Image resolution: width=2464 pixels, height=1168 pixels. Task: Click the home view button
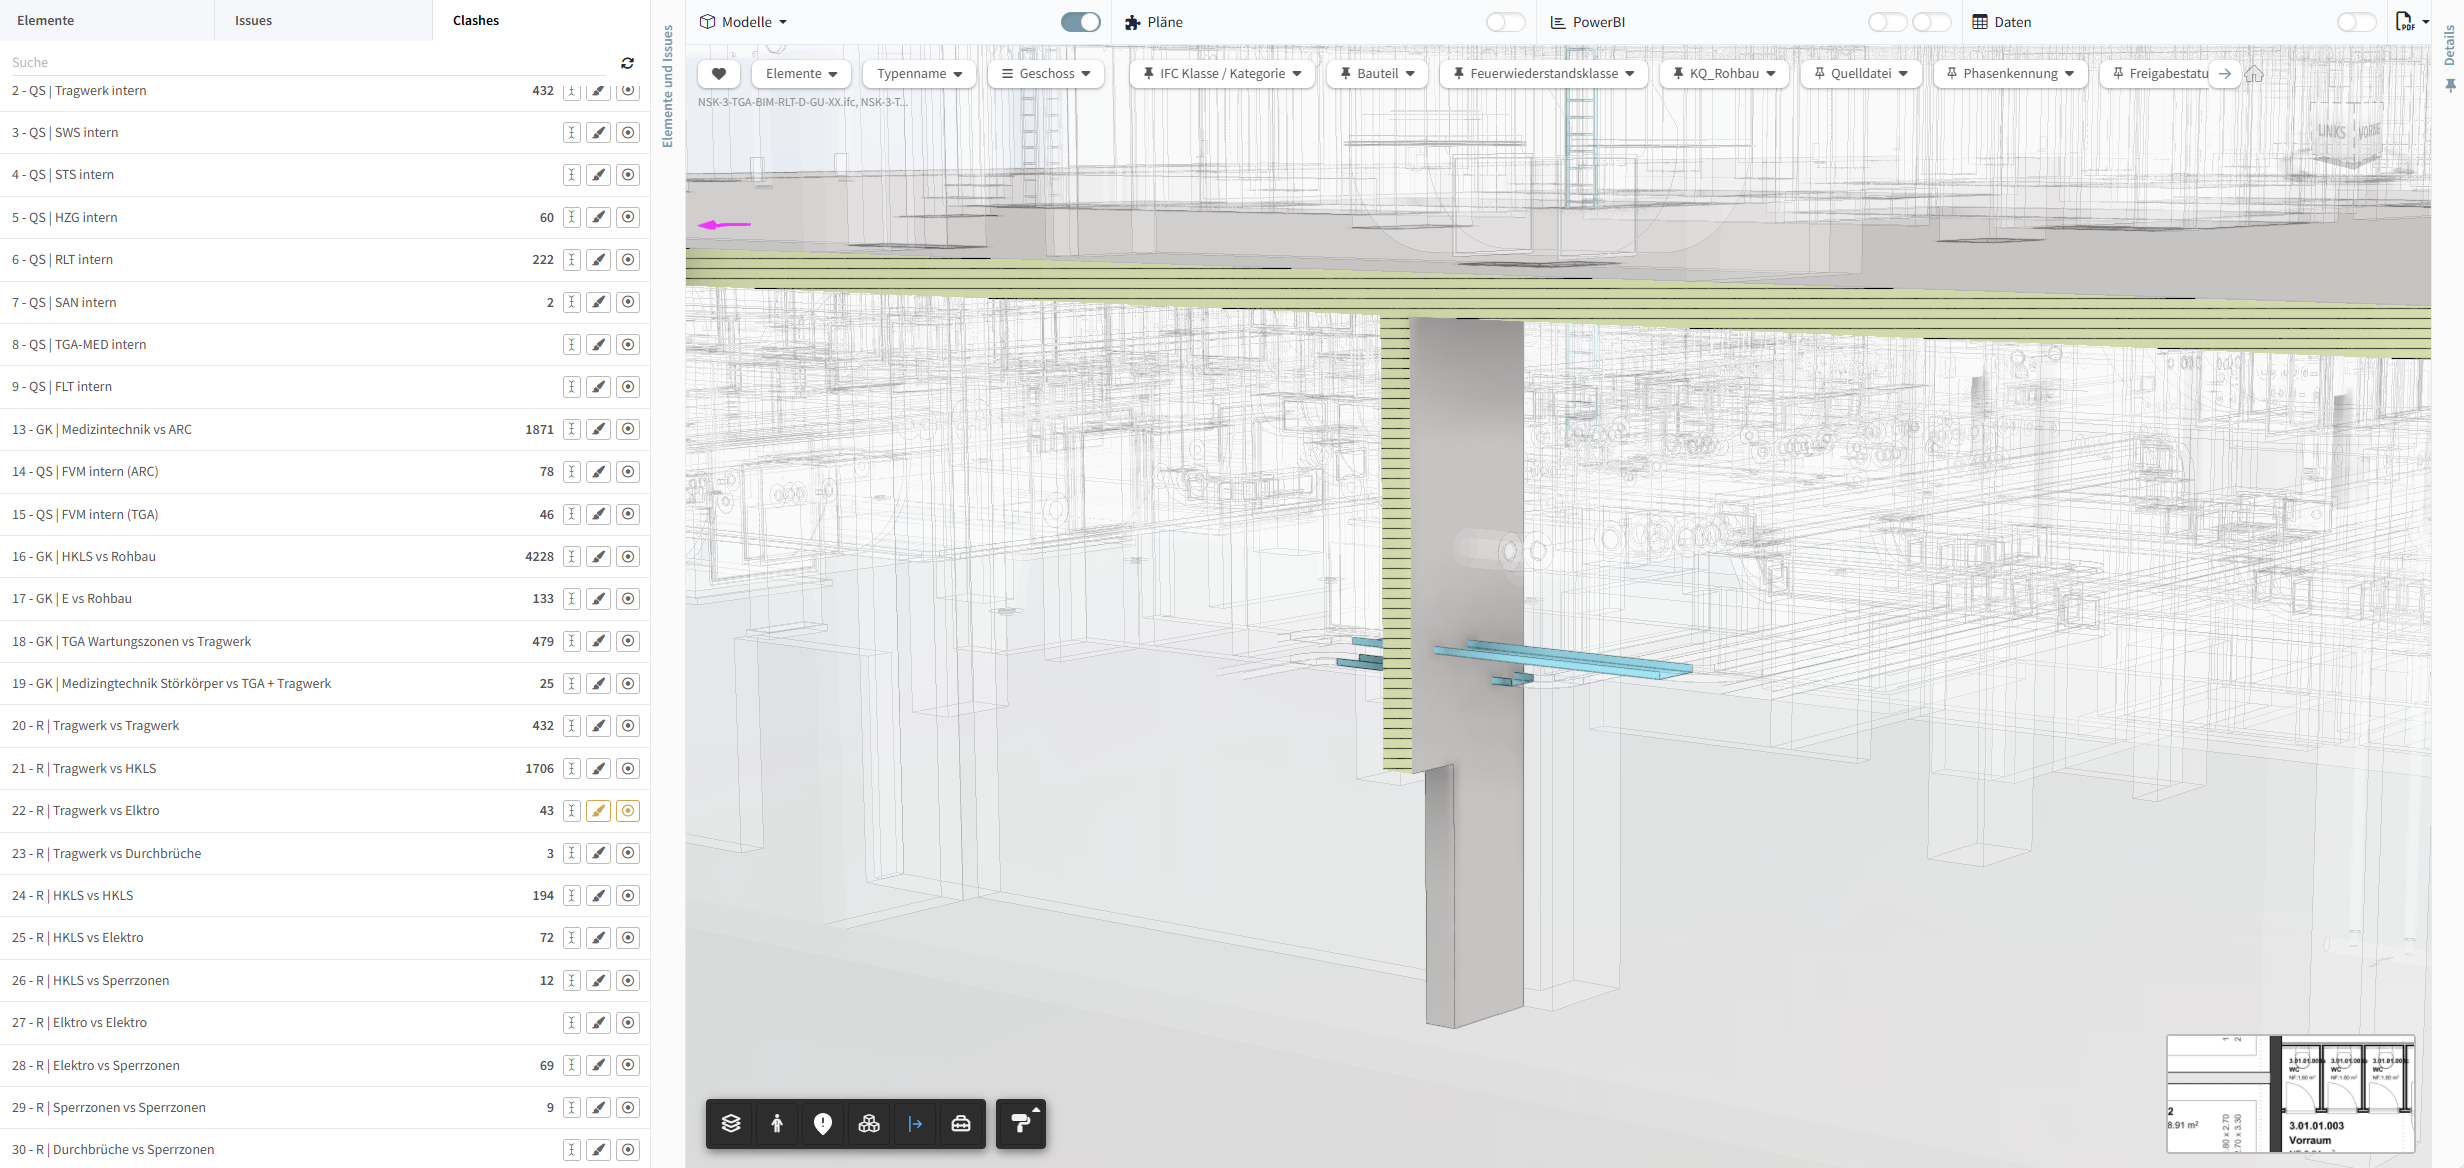click(2254, 74)
